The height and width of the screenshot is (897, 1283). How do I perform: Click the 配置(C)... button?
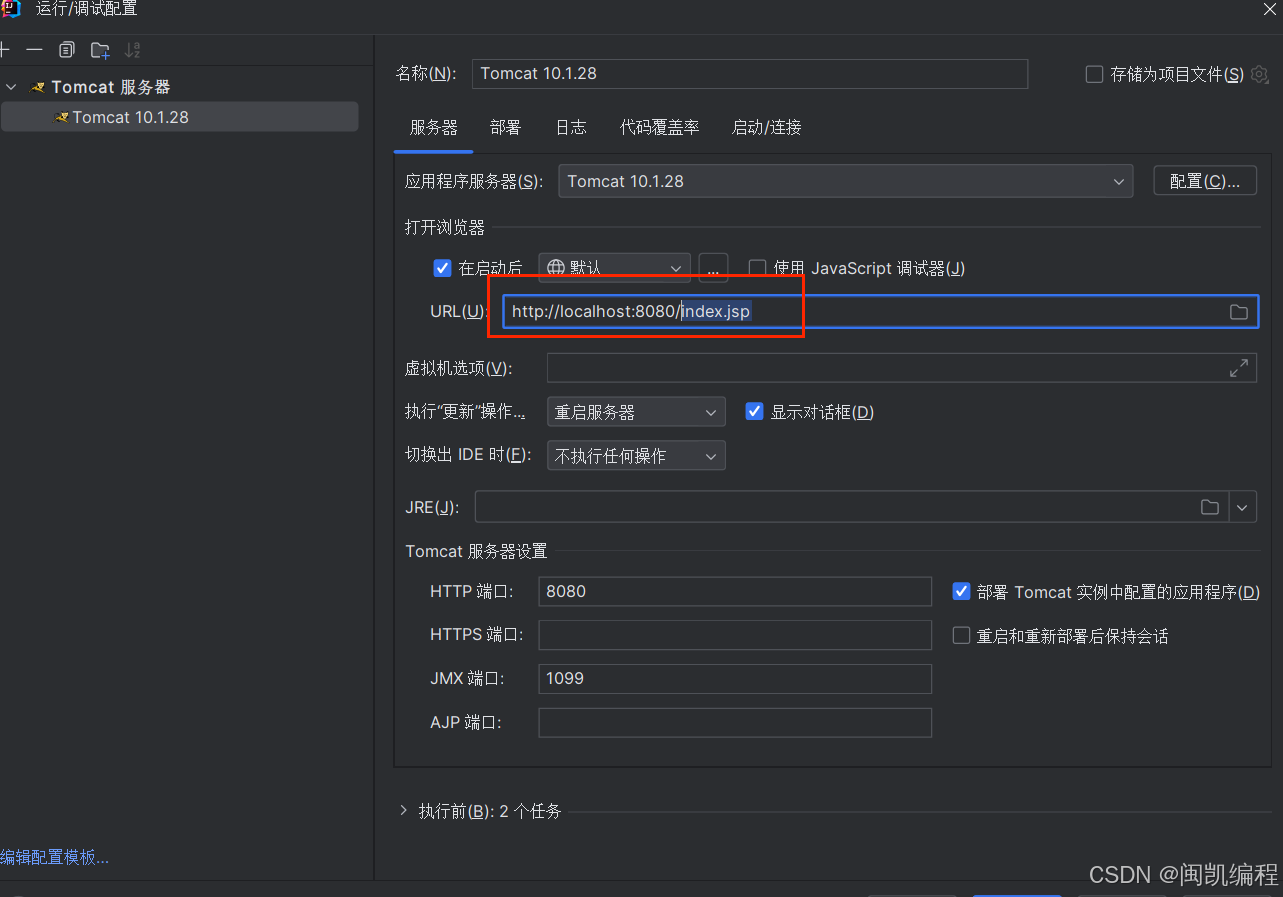coord(1205,181)
